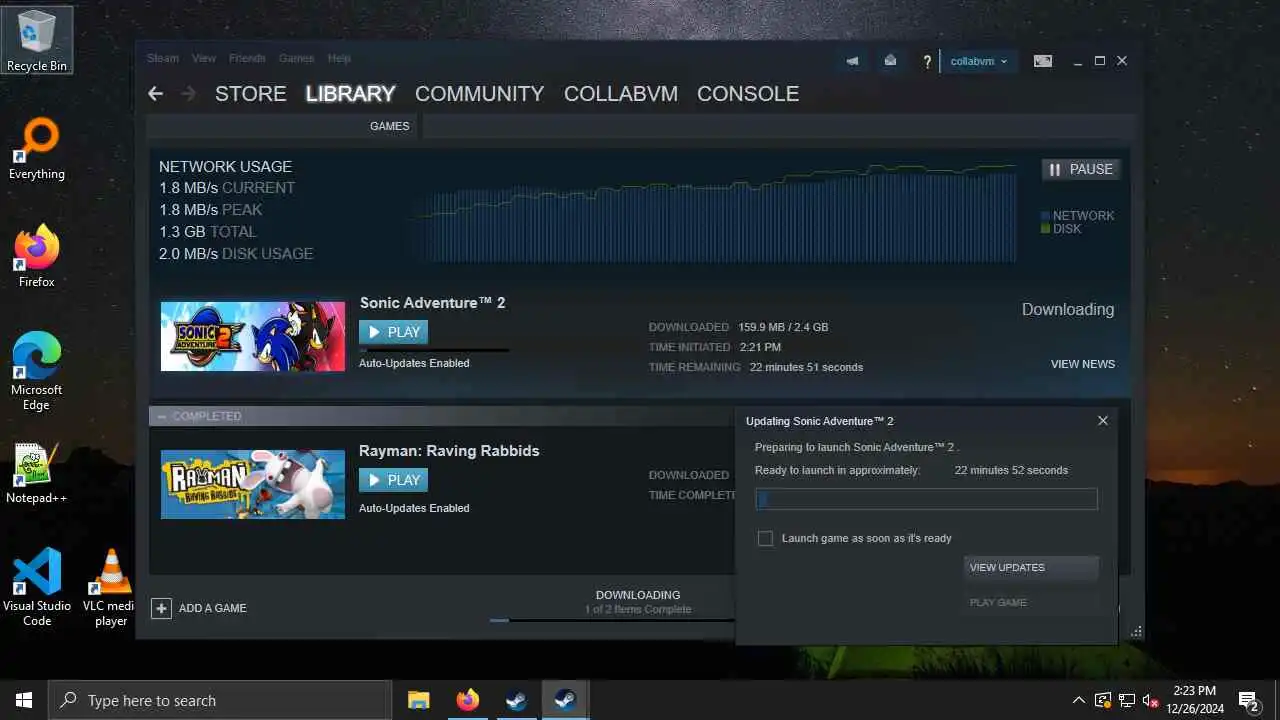Click the network usage graph

tap(715, 214)
